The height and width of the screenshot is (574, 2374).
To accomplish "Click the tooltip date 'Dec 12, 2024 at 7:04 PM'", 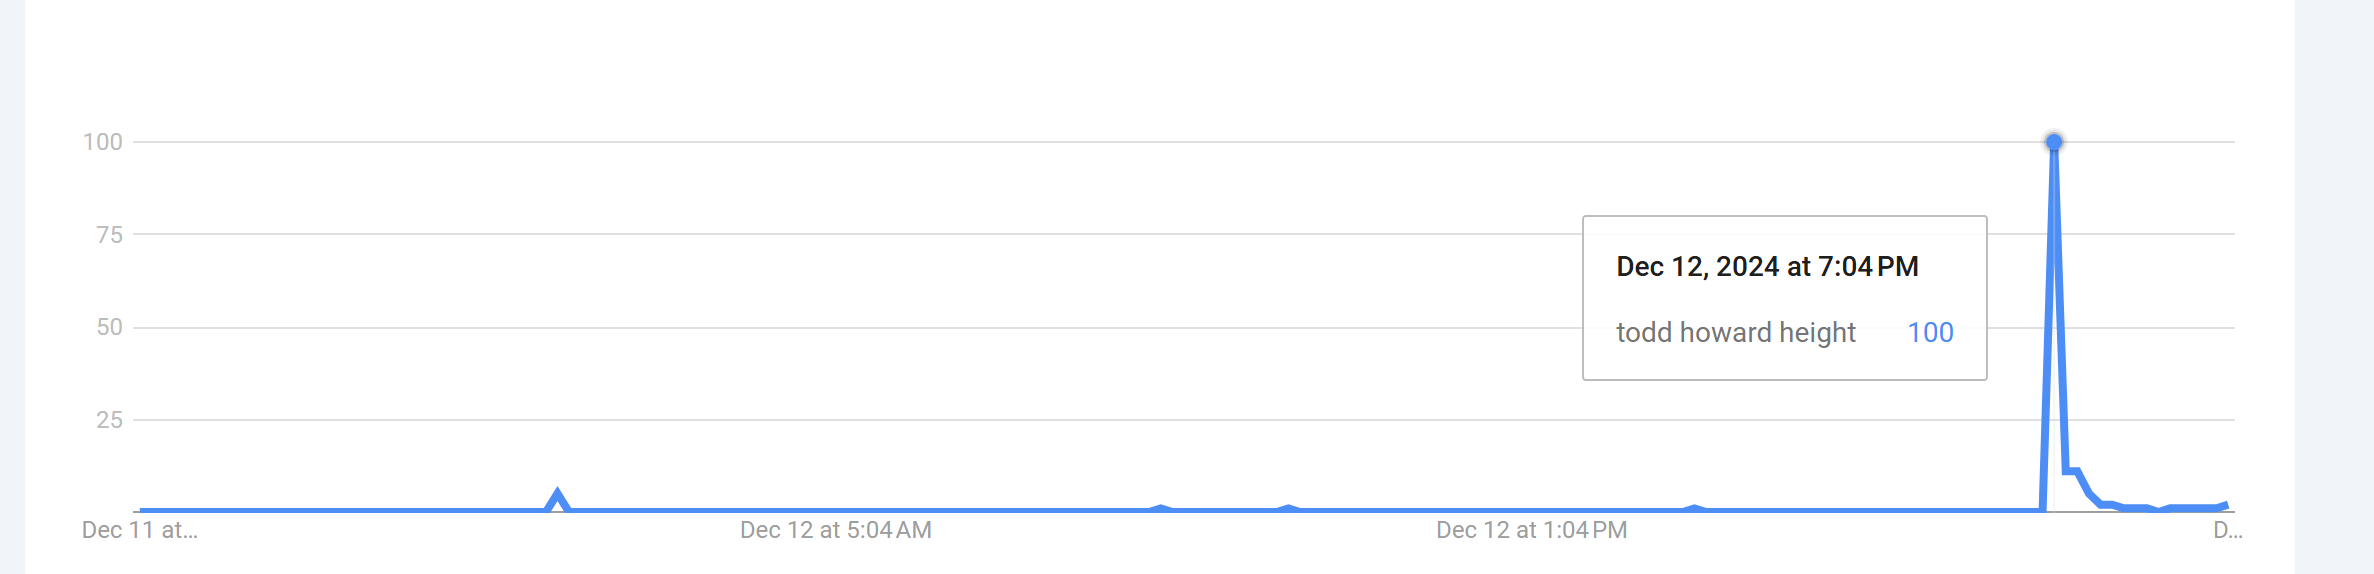I will pos(1768,267).
